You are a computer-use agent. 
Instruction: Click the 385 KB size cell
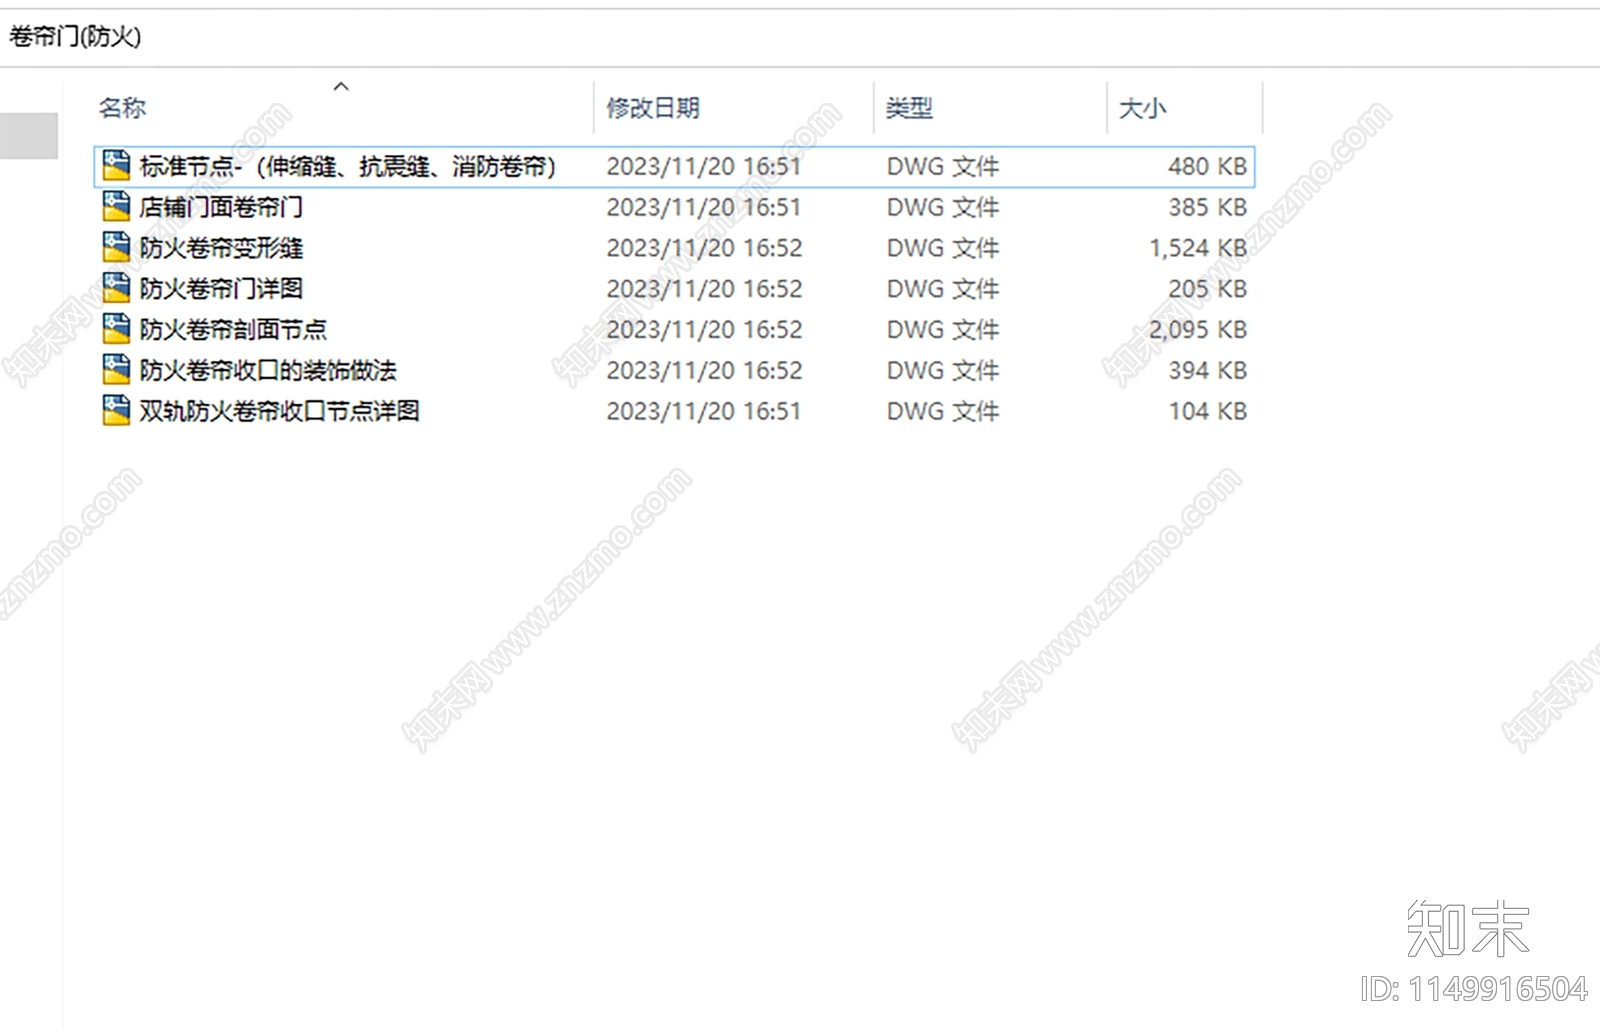[x=1207, y=207]
